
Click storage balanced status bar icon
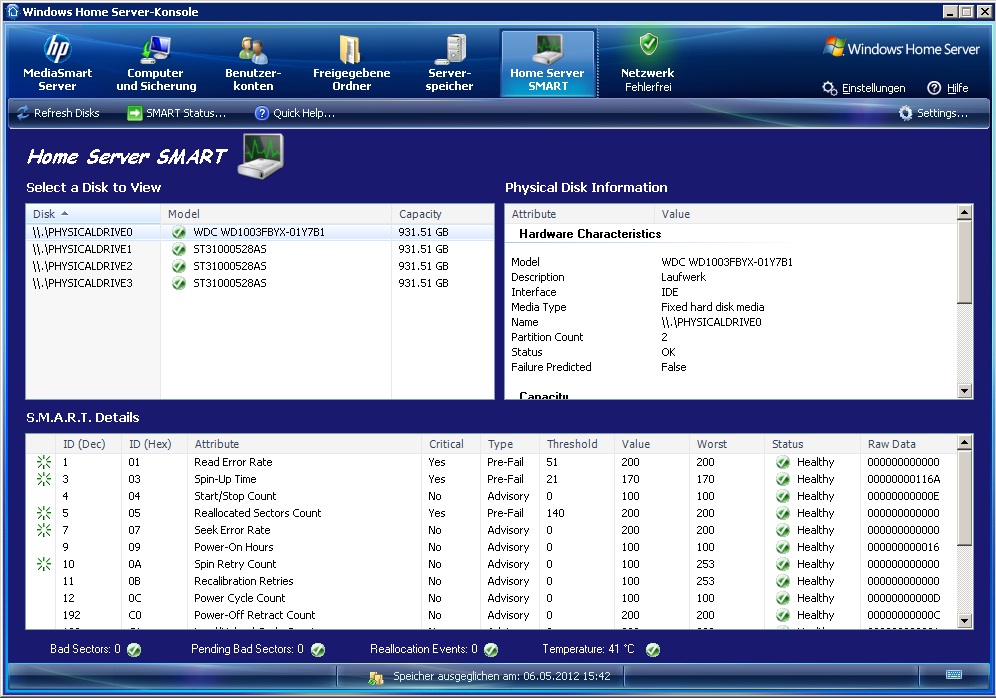click(x=375, y=678)
